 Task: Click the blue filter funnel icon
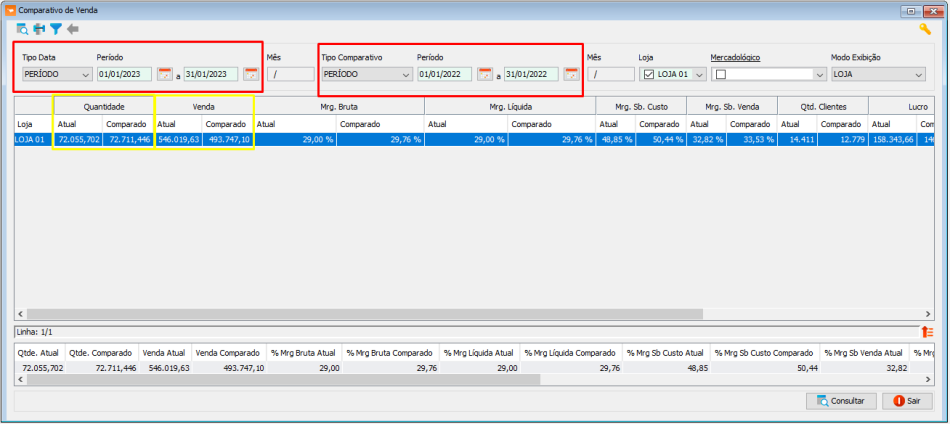click(56, 29)
